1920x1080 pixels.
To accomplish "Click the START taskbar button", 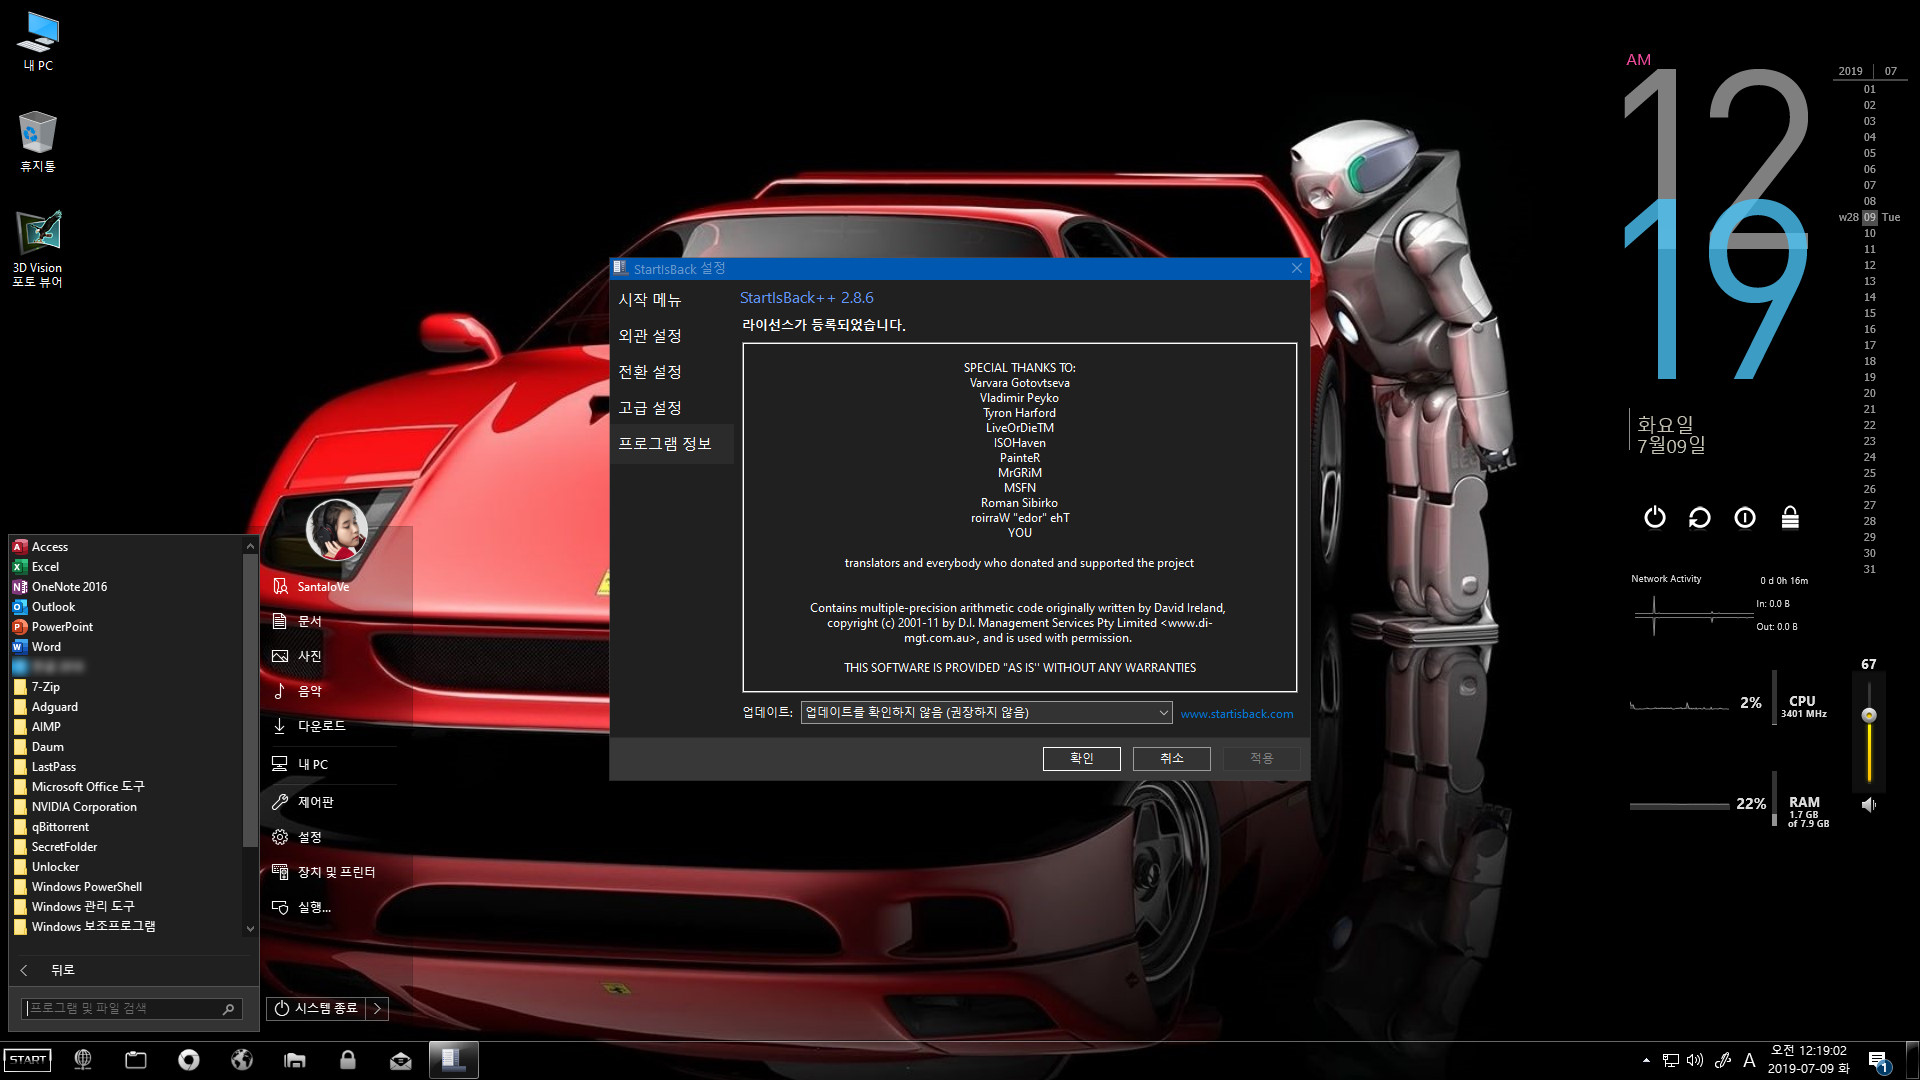I will pyautogui.click(x=28, y=1060).
